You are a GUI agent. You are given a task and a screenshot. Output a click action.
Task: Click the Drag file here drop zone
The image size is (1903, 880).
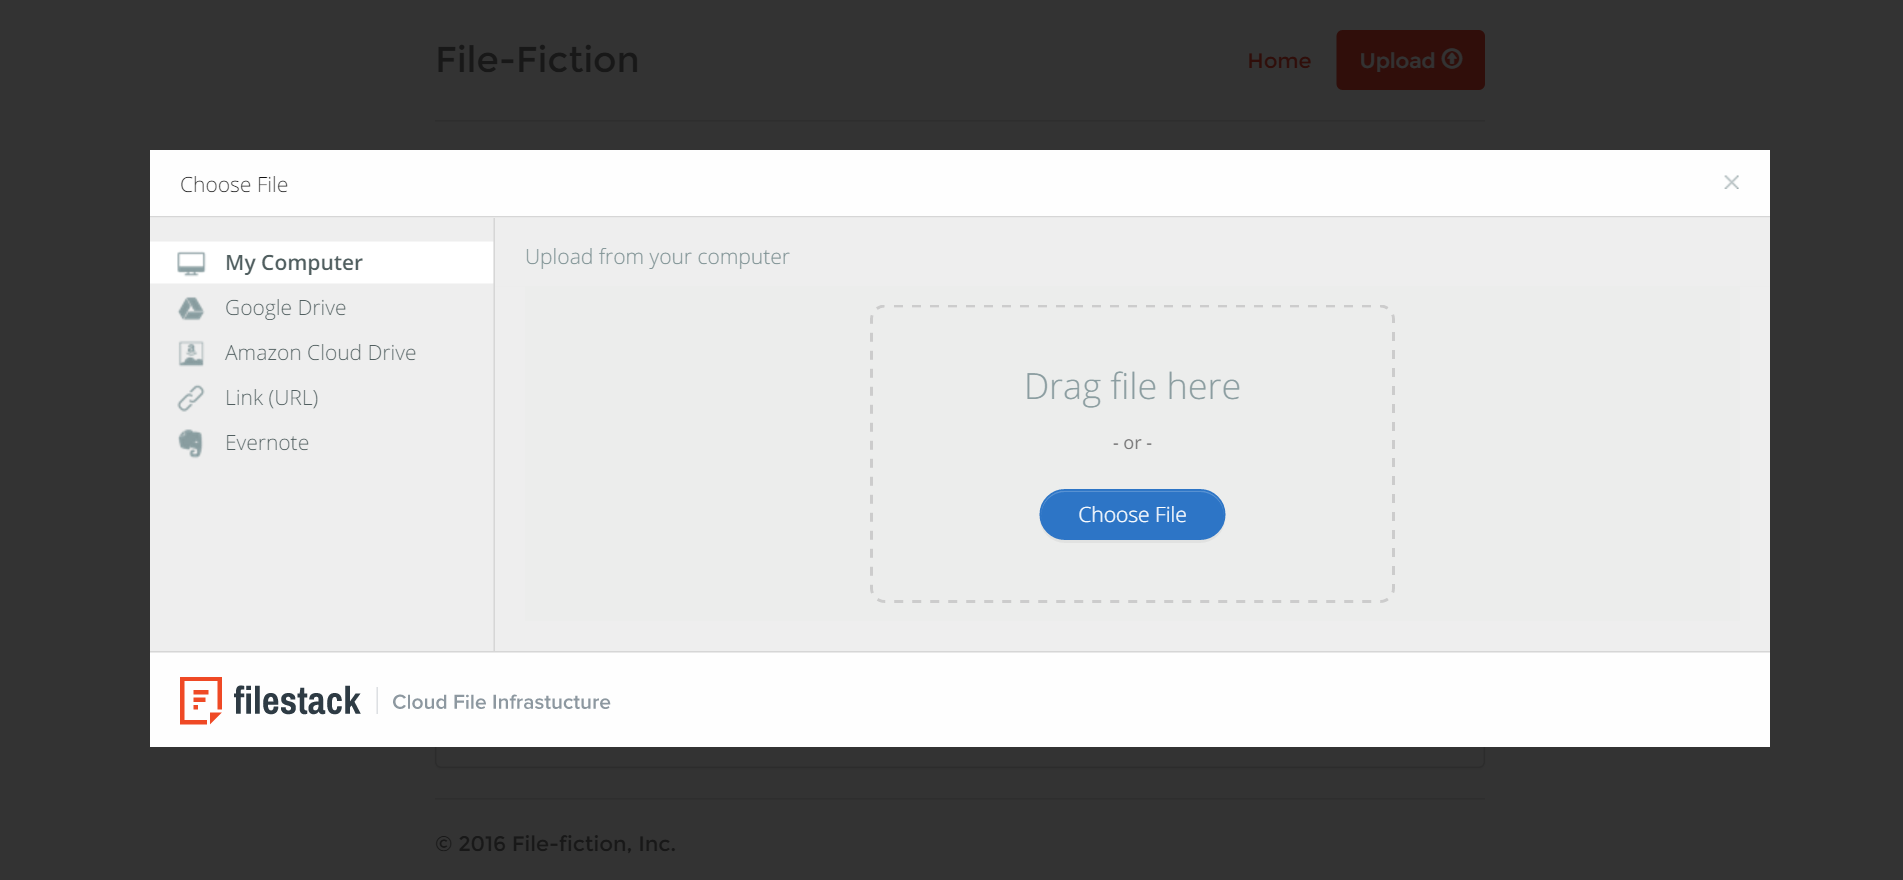point(1132,454)
